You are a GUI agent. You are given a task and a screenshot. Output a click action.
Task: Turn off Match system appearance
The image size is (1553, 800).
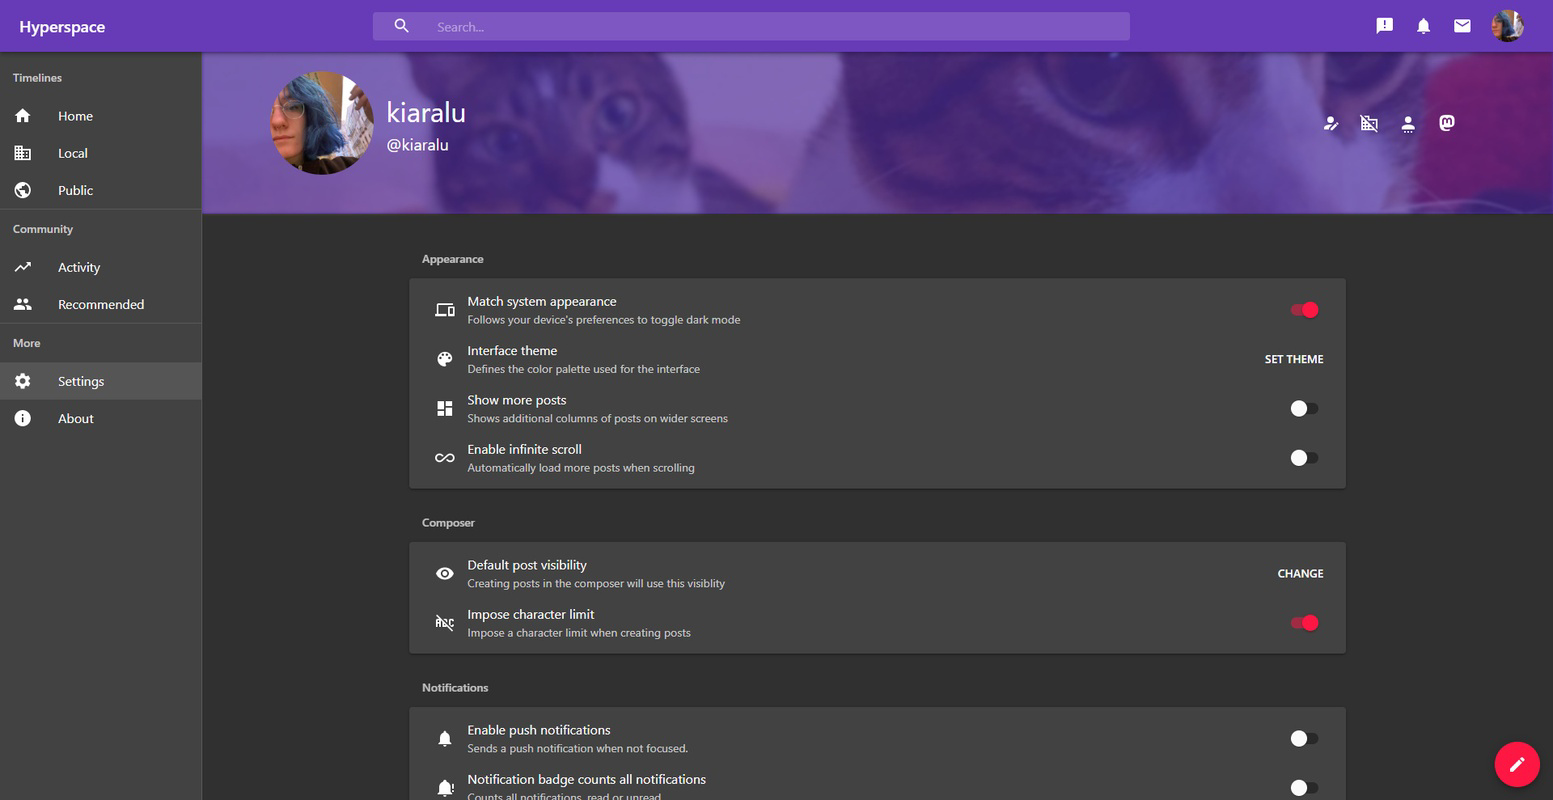(1304, 310)
